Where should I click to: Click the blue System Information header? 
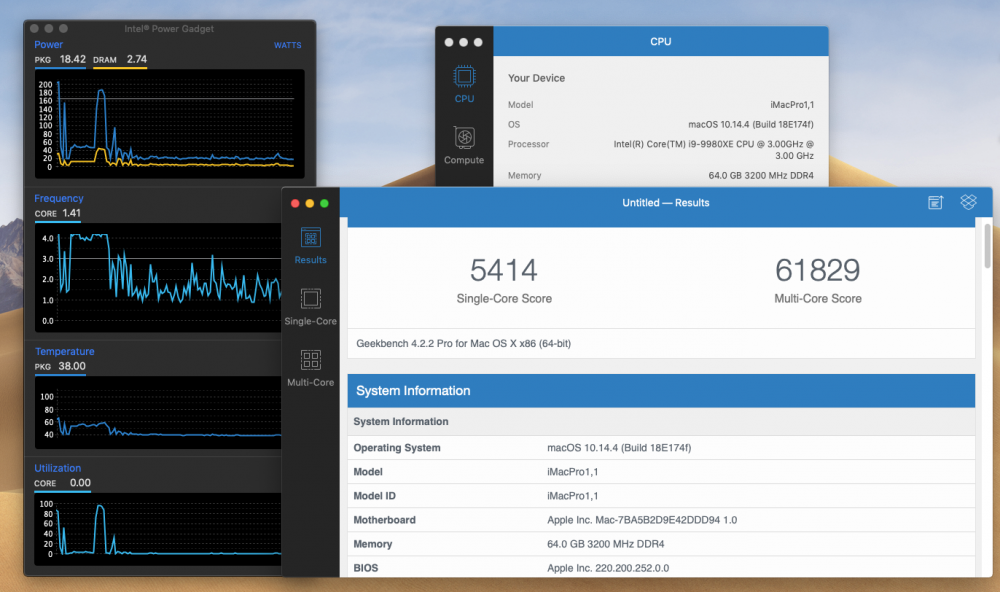(x=661, y=391)
